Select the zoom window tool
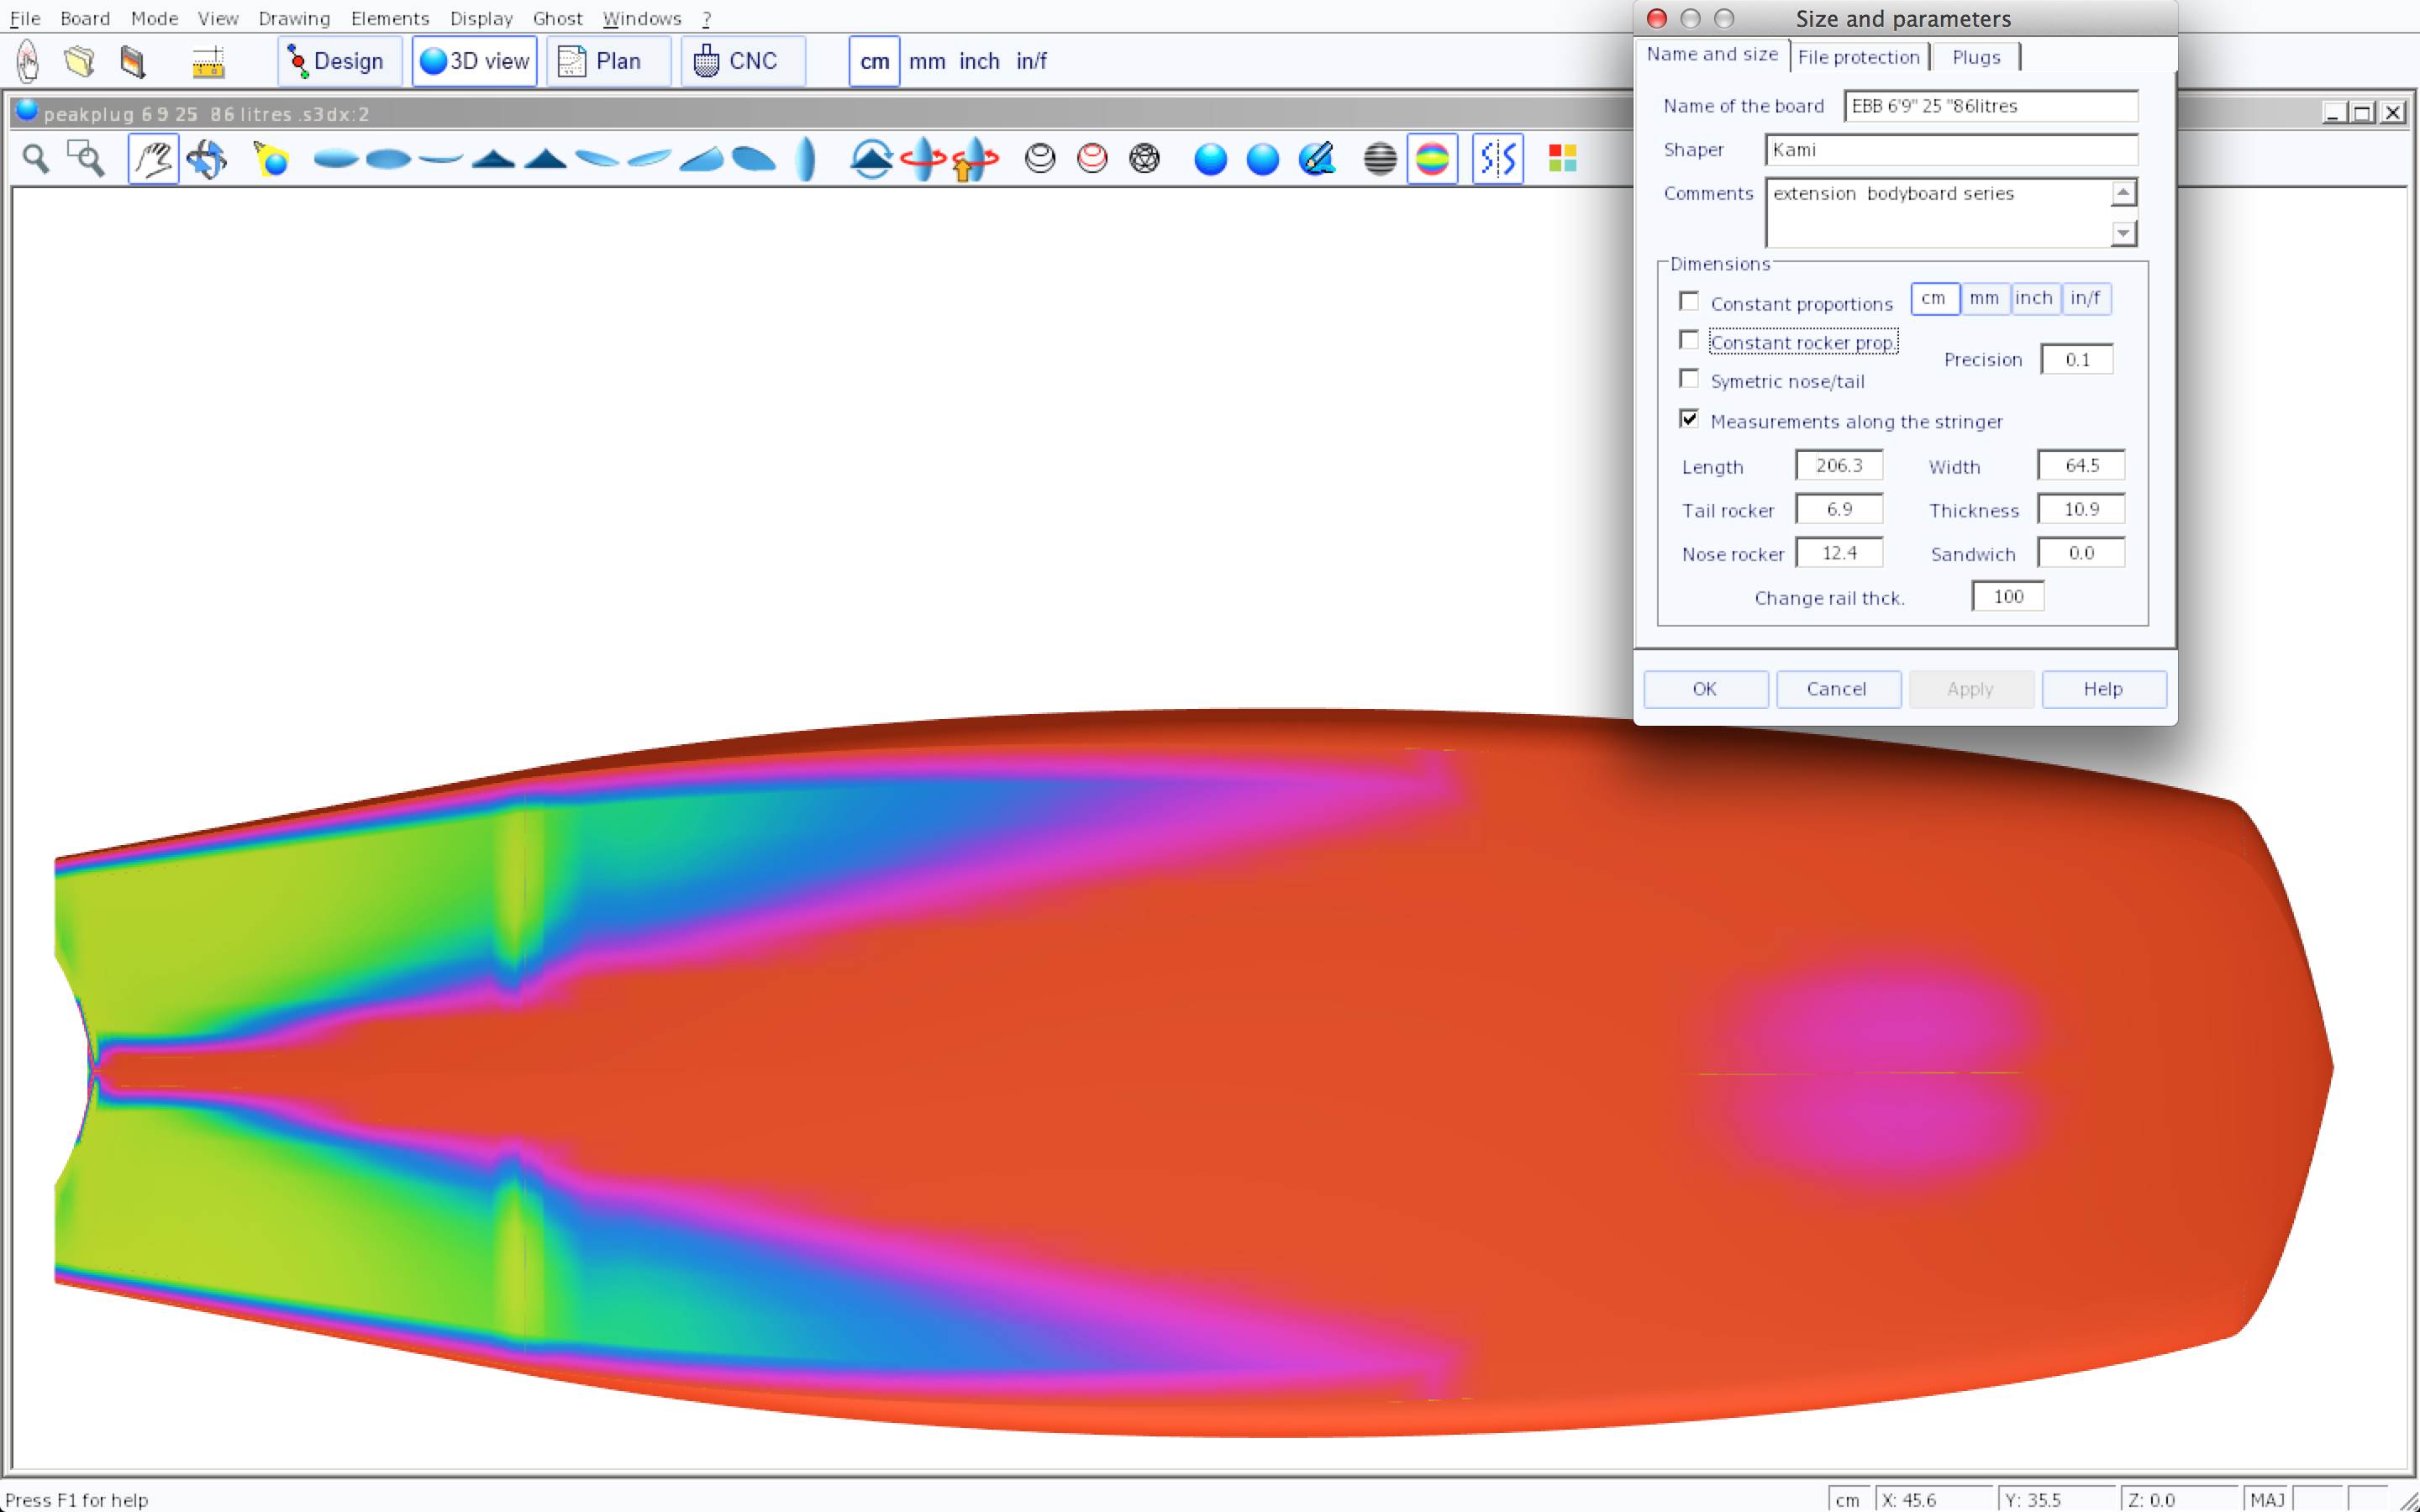The height and width of the screenshot is (1512, 2420). pyautogui.click(x=86, y=159)
